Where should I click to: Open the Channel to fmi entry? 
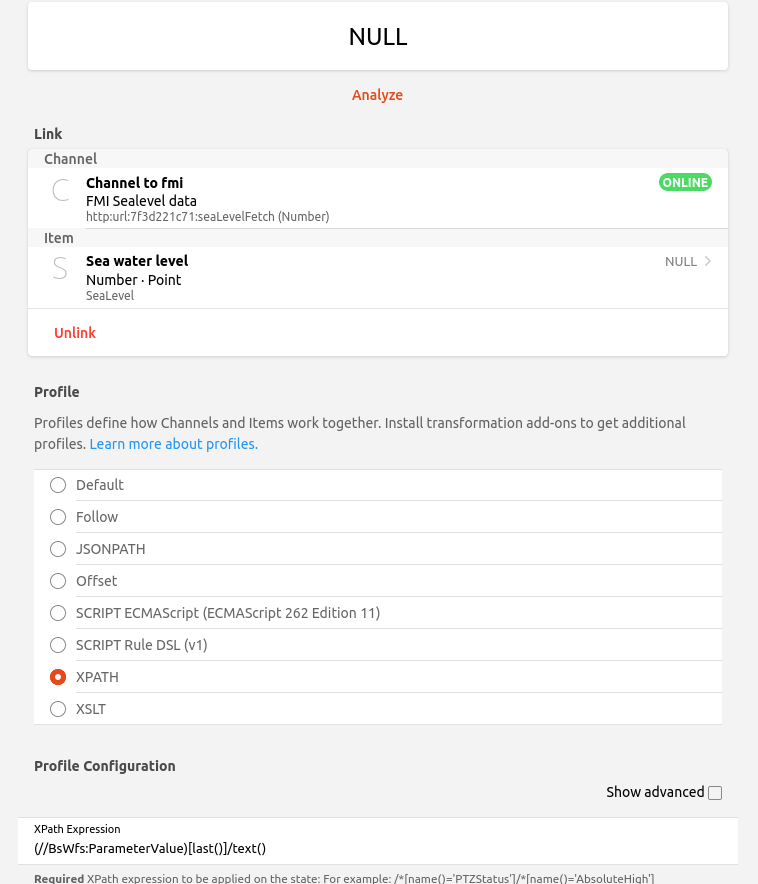coord(300,199)
